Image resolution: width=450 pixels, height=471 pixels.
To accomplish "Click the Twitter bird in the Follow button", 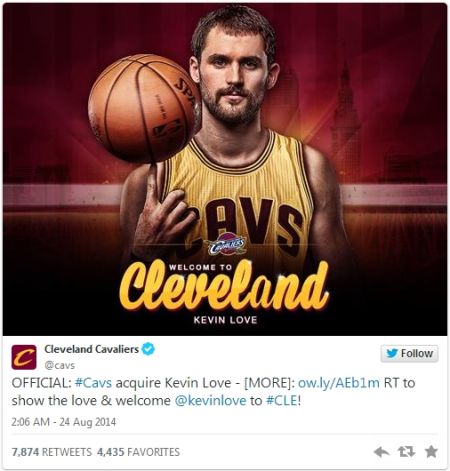I will click(392, 353).
